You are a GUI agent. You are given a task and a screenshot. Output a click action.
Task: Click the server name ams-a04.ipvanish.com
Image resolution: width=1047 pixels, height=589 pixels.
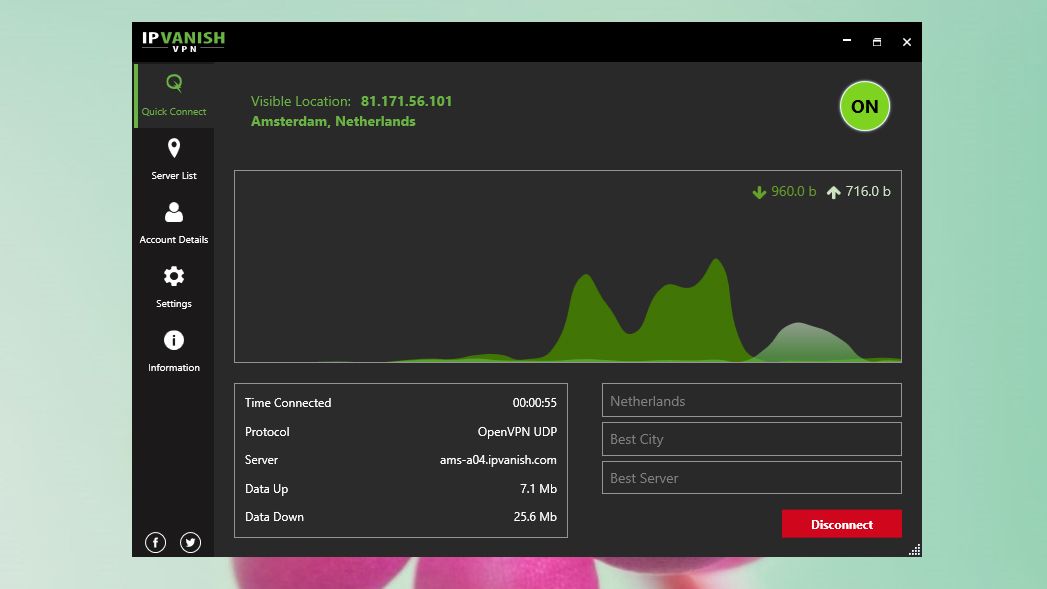tap(498, 460)
